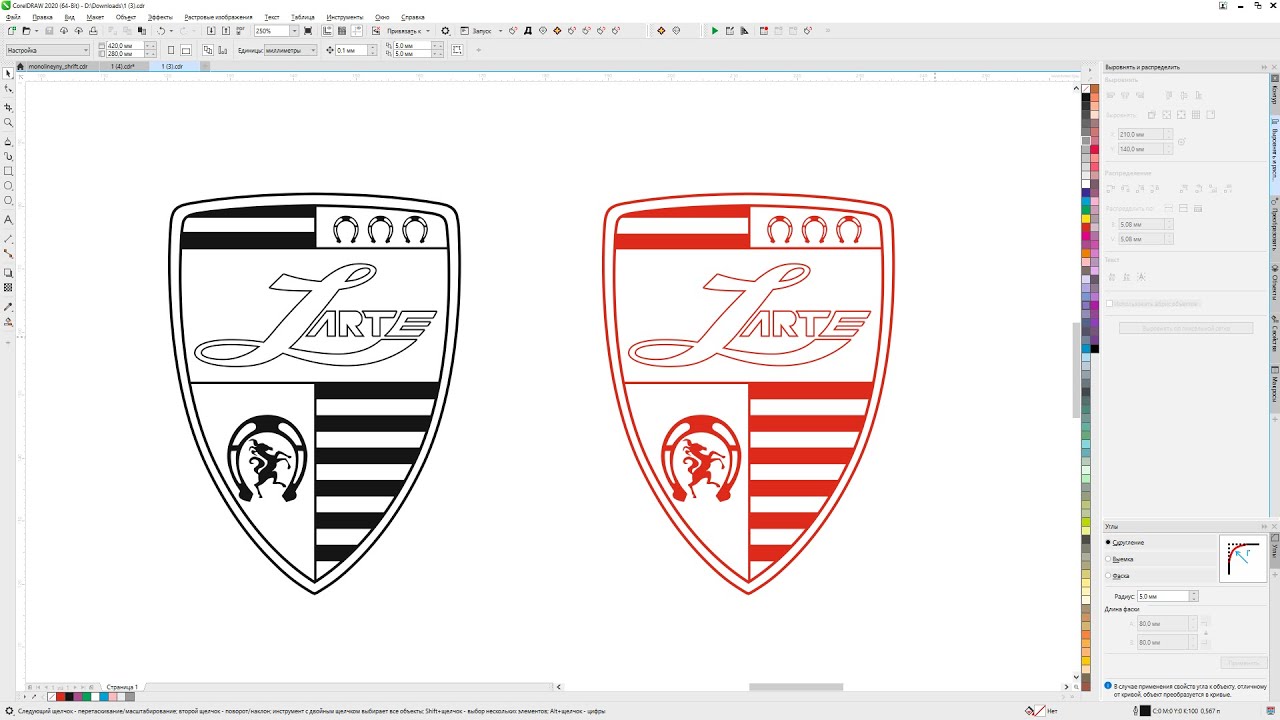Open the Справка menu
The width and height of the screenshot is (1280, 720).
tap(412, 17)
